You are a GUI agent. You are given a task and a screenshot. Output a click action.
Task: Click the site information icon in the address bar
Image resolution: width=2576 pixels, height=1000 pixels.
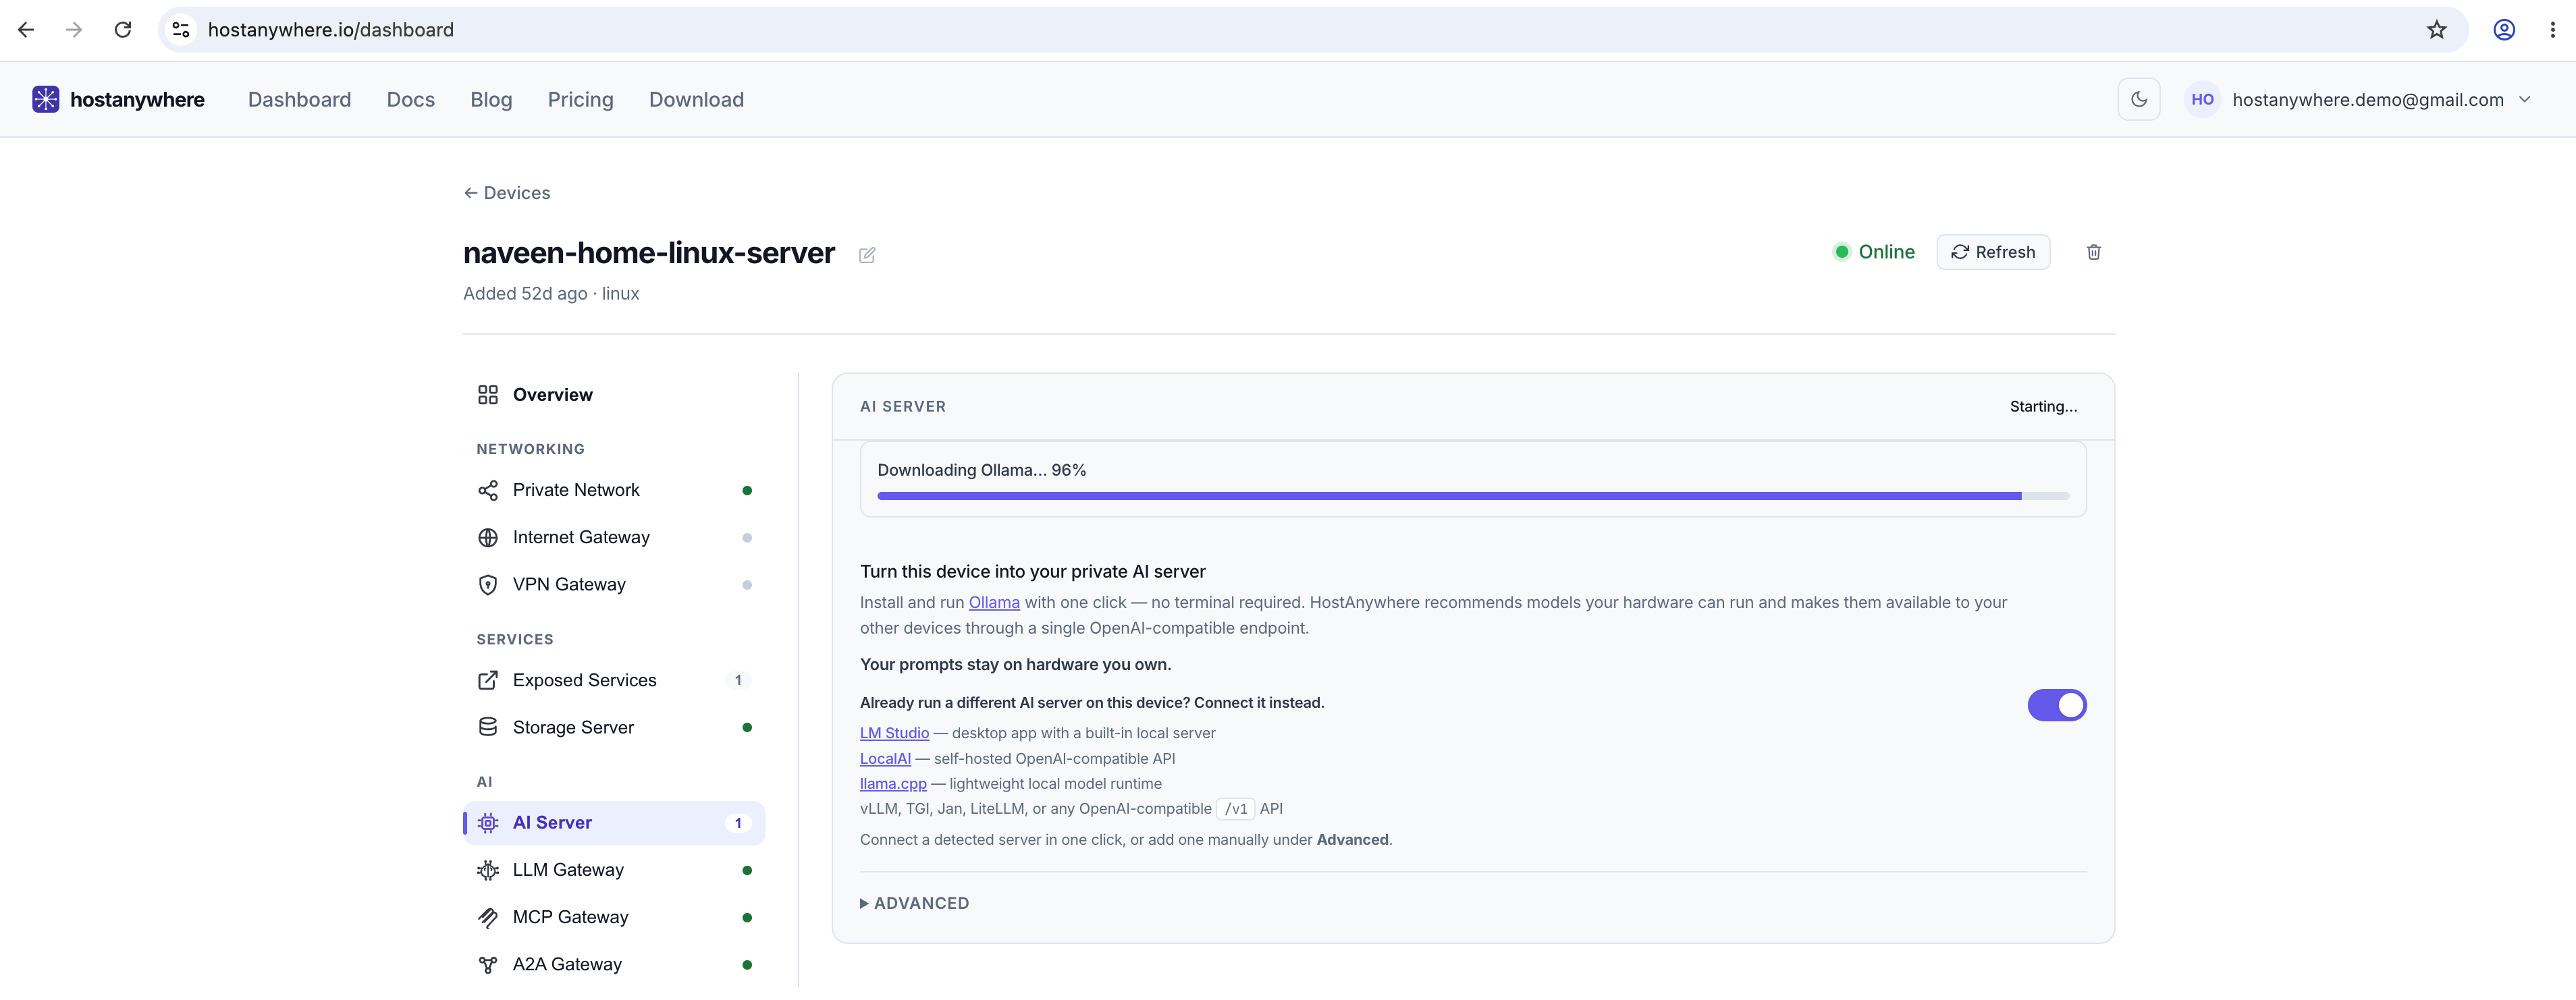click(x=181, y=30)
